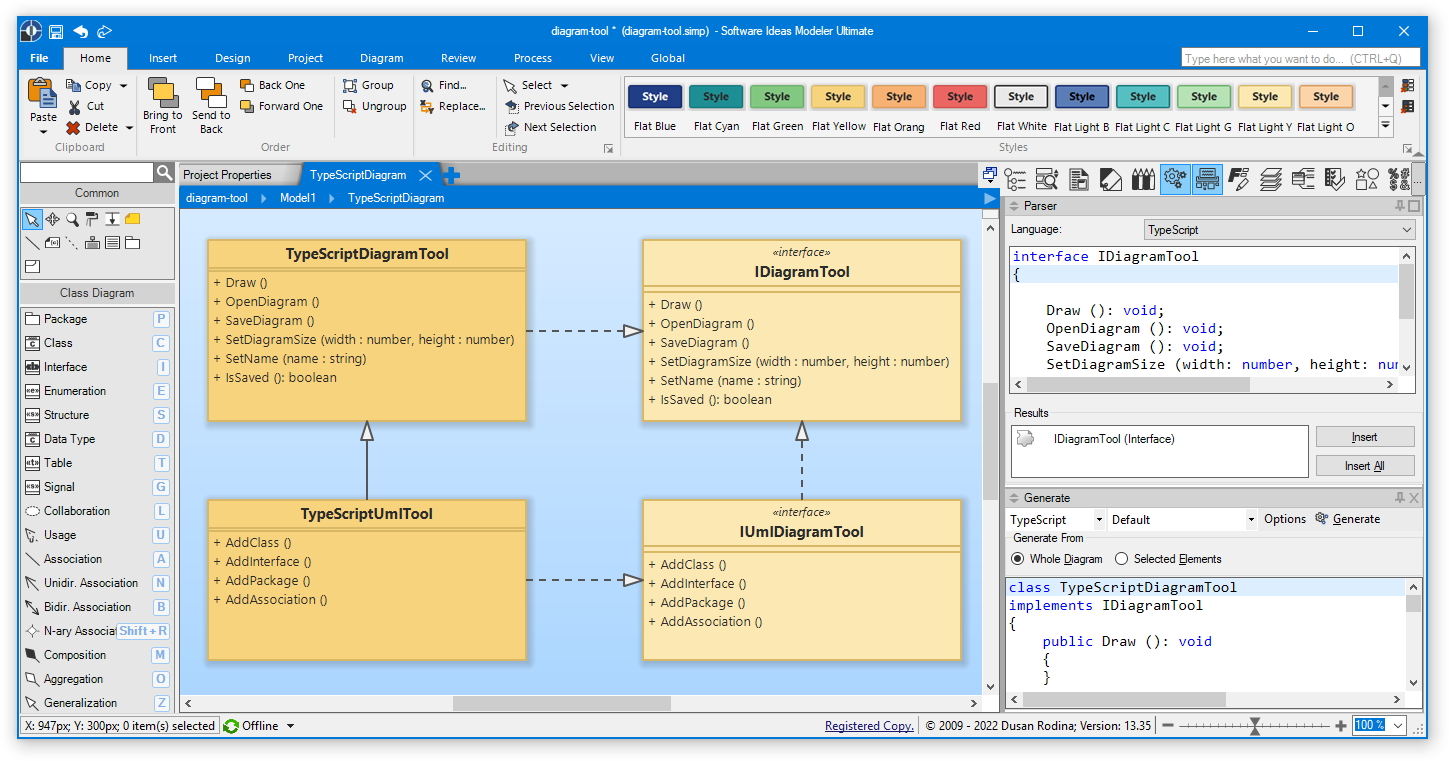Click the Delete icon in Clipboard group
The width and height of the screenshot is (1449, 761).
coord(74,127)
